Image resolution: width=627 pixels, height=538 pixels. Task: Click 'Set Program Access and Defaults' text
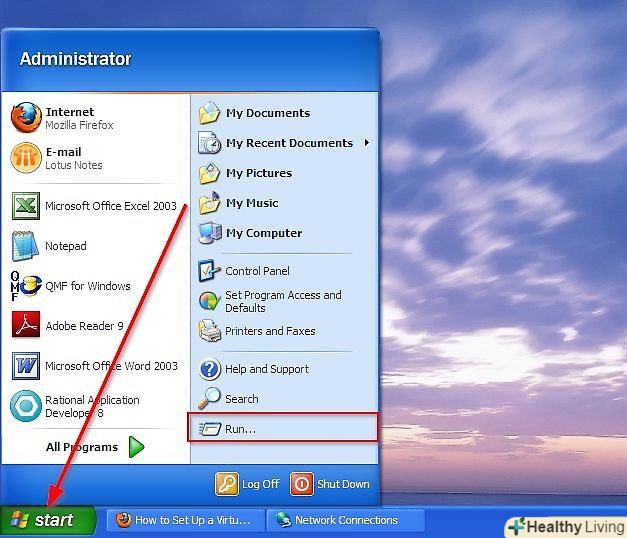tap(283, 301)
